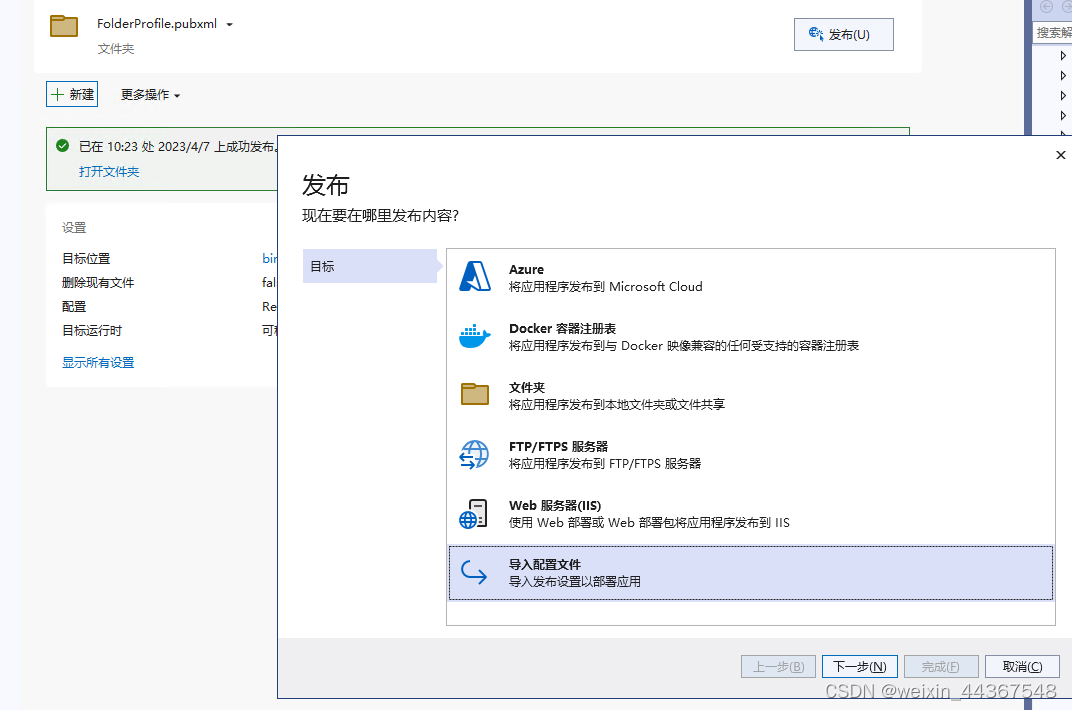Select Docker 容器注册表 target
1072x710 pixels.
click(x=751, y=337)
